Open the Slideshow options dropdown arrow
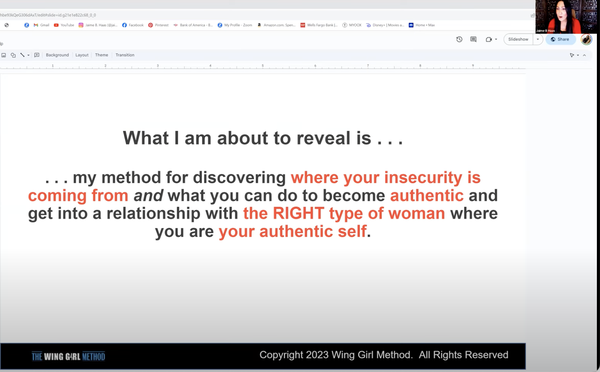The width and height of the screenshot is (600, 372). [x=538, y=39]
